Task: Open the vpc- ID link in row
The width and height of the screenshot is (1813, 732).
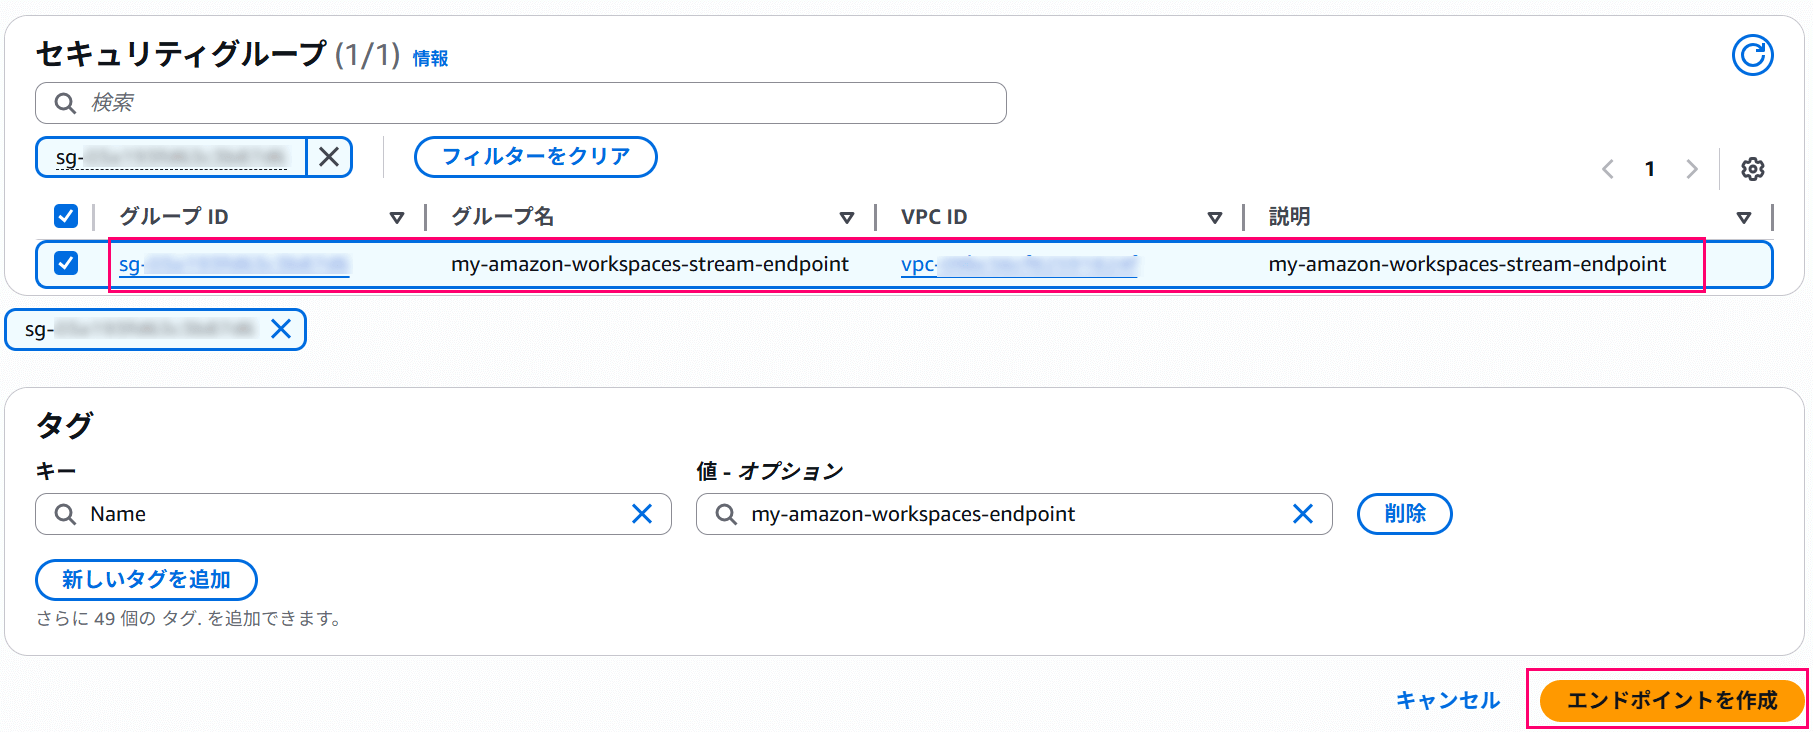Action: coord(1019,265)
